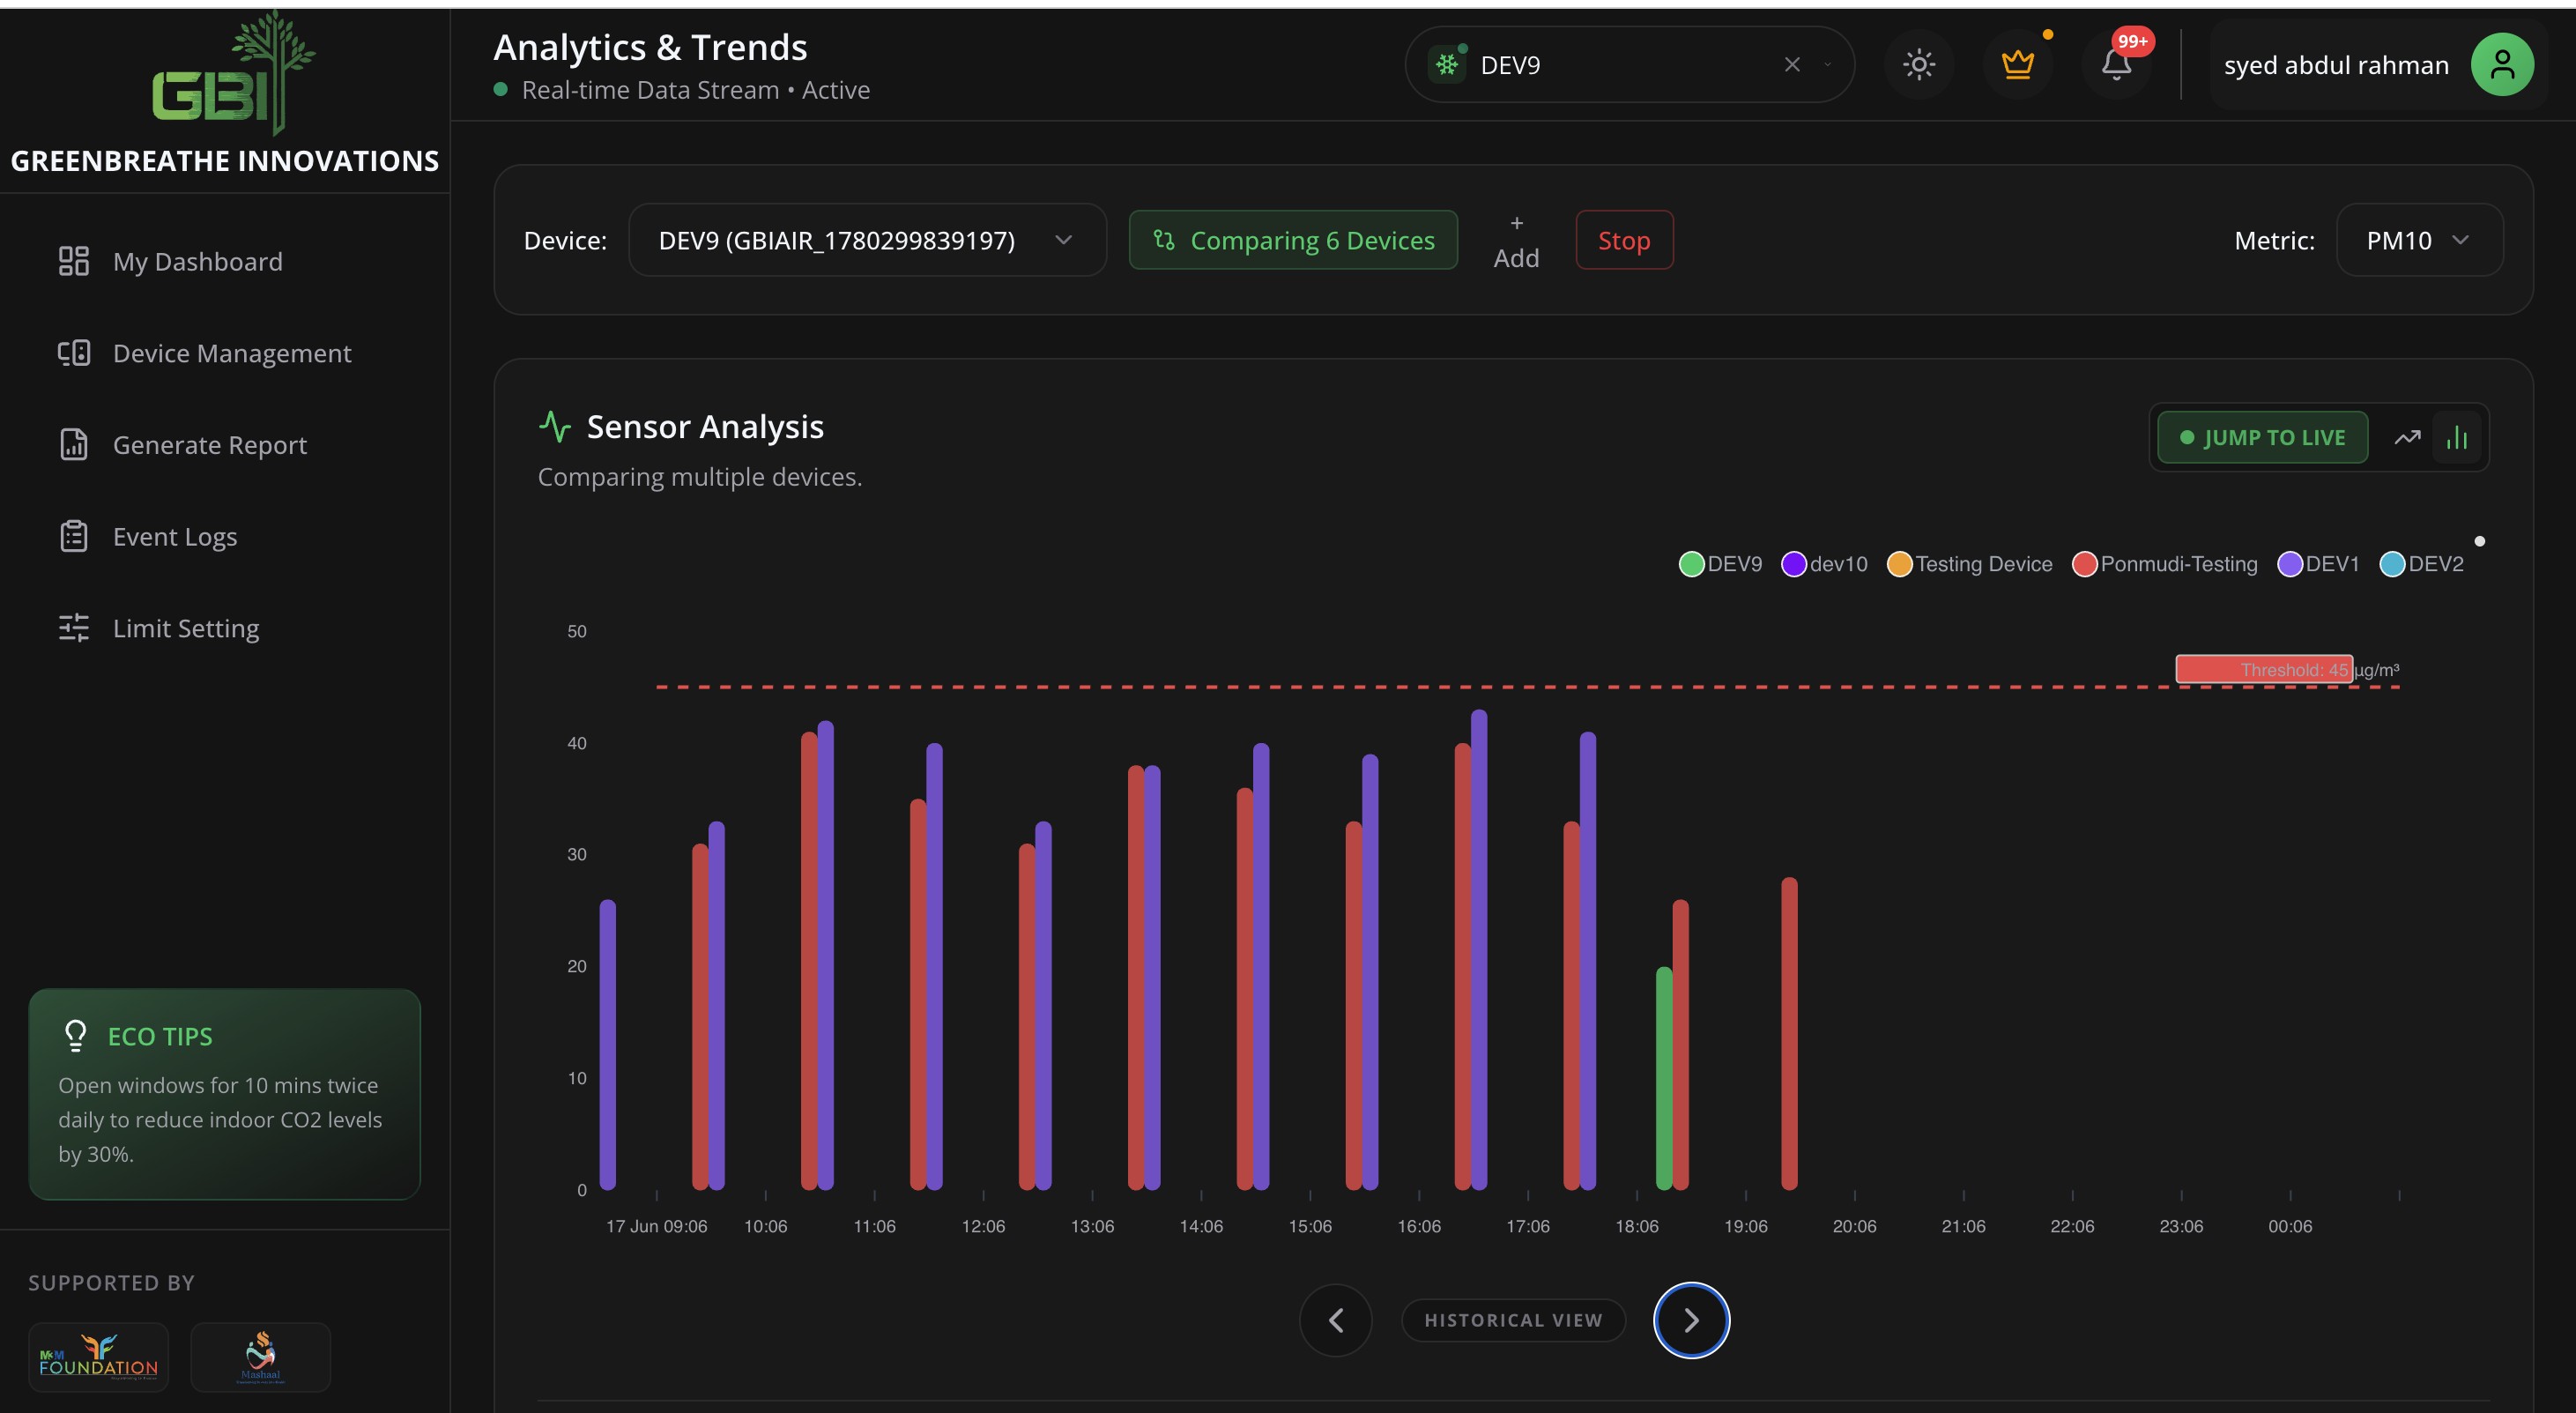
Task: Click the M&M Foundation sponsor logo
Action: pos(98,1357)
